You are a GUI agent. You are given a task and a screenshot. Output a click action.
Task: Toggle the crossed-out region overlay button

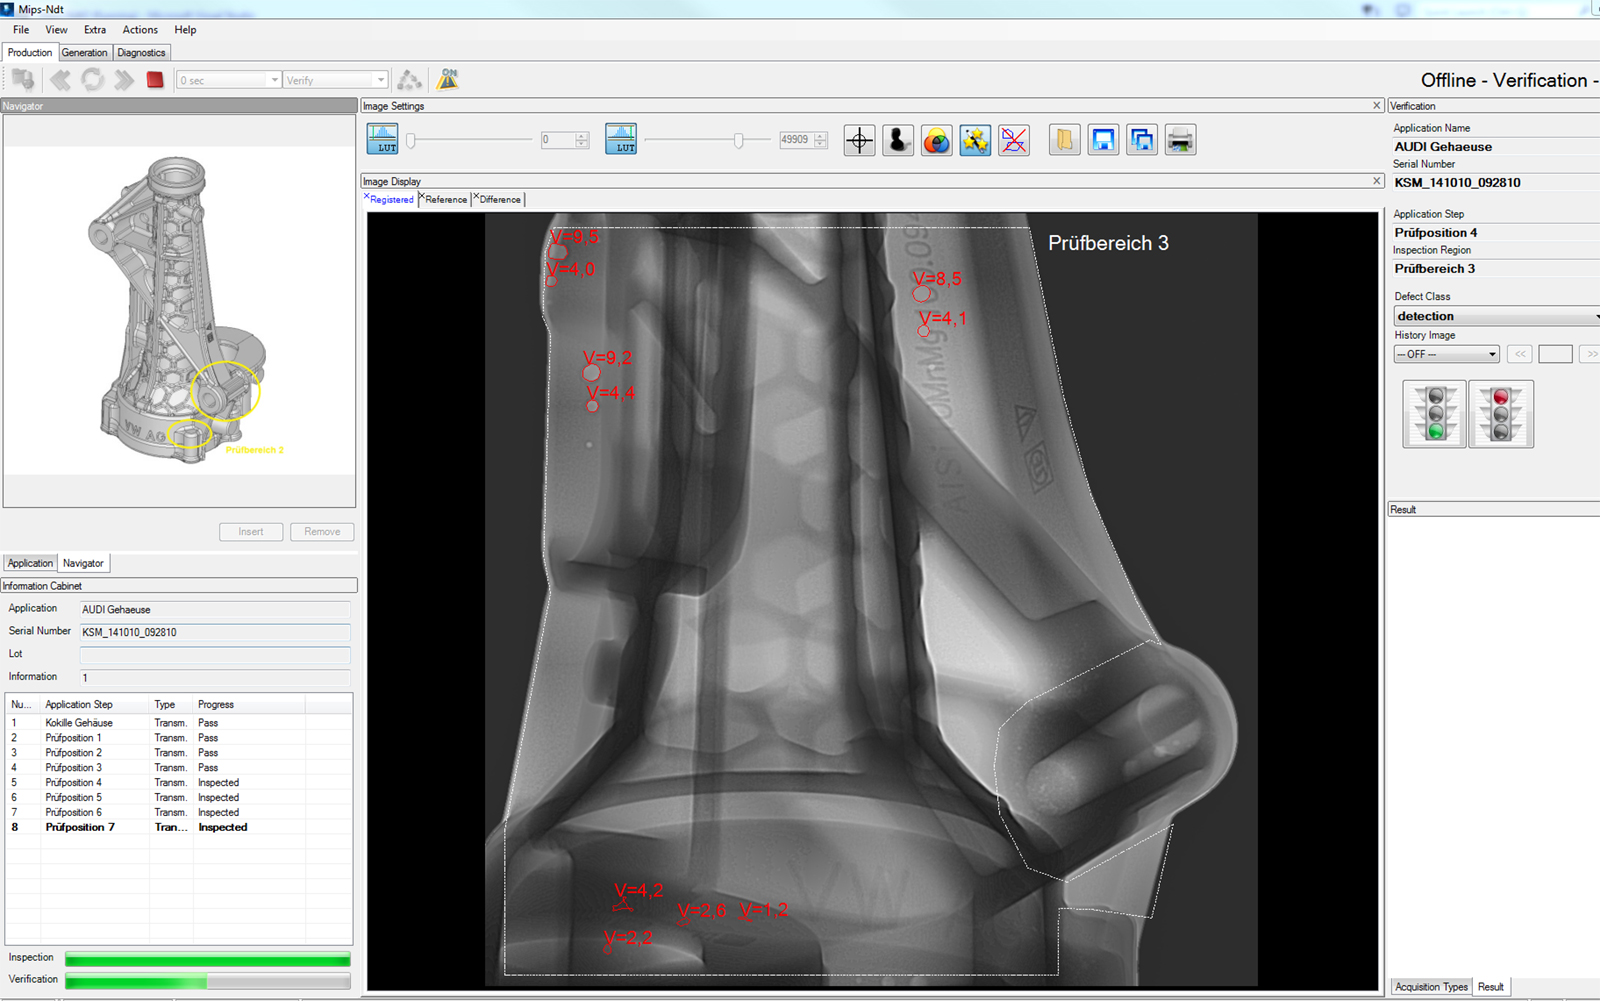point(1014,140)
